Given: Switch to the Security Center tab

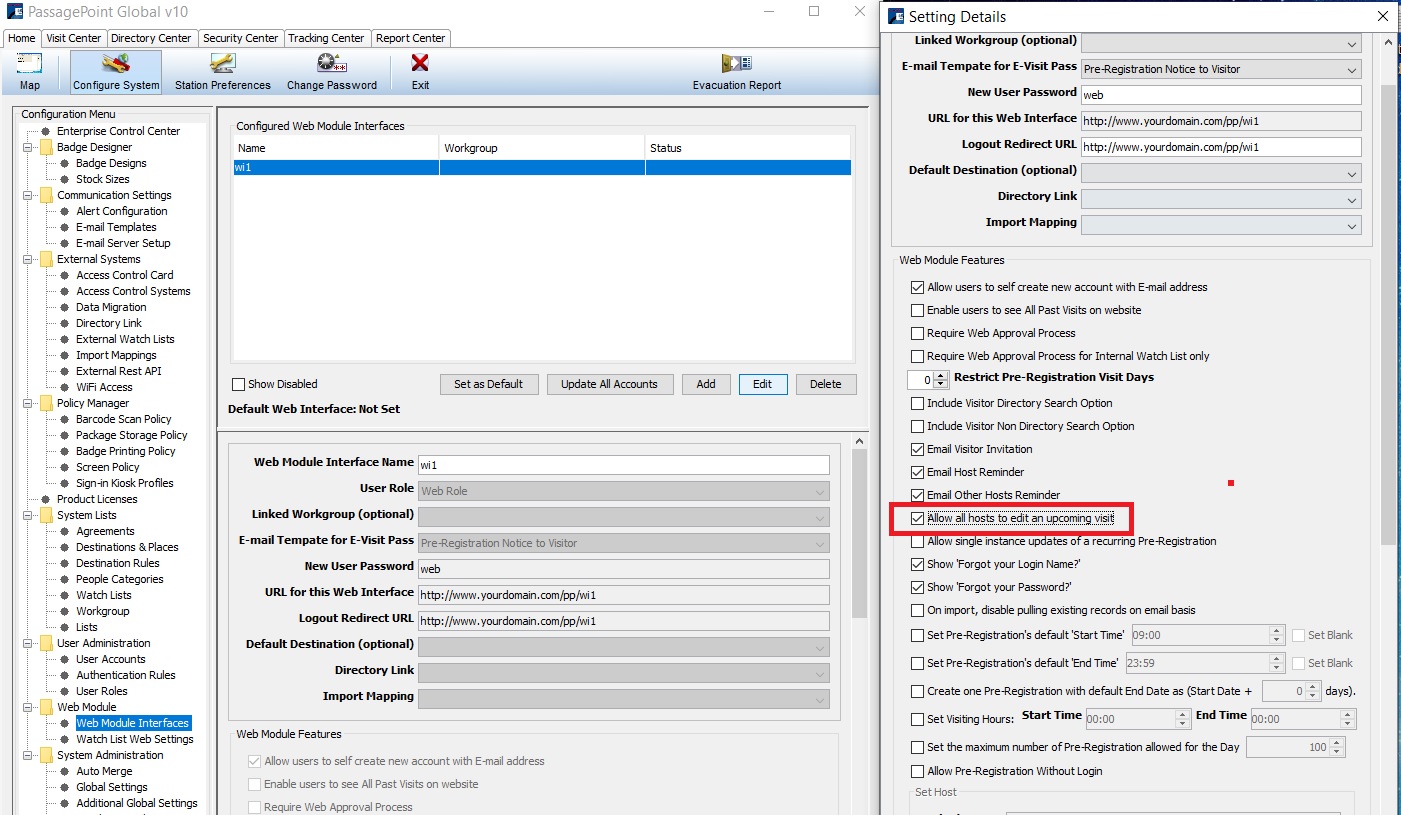Looking at the screenshot, I should click(x=240, y=38).
